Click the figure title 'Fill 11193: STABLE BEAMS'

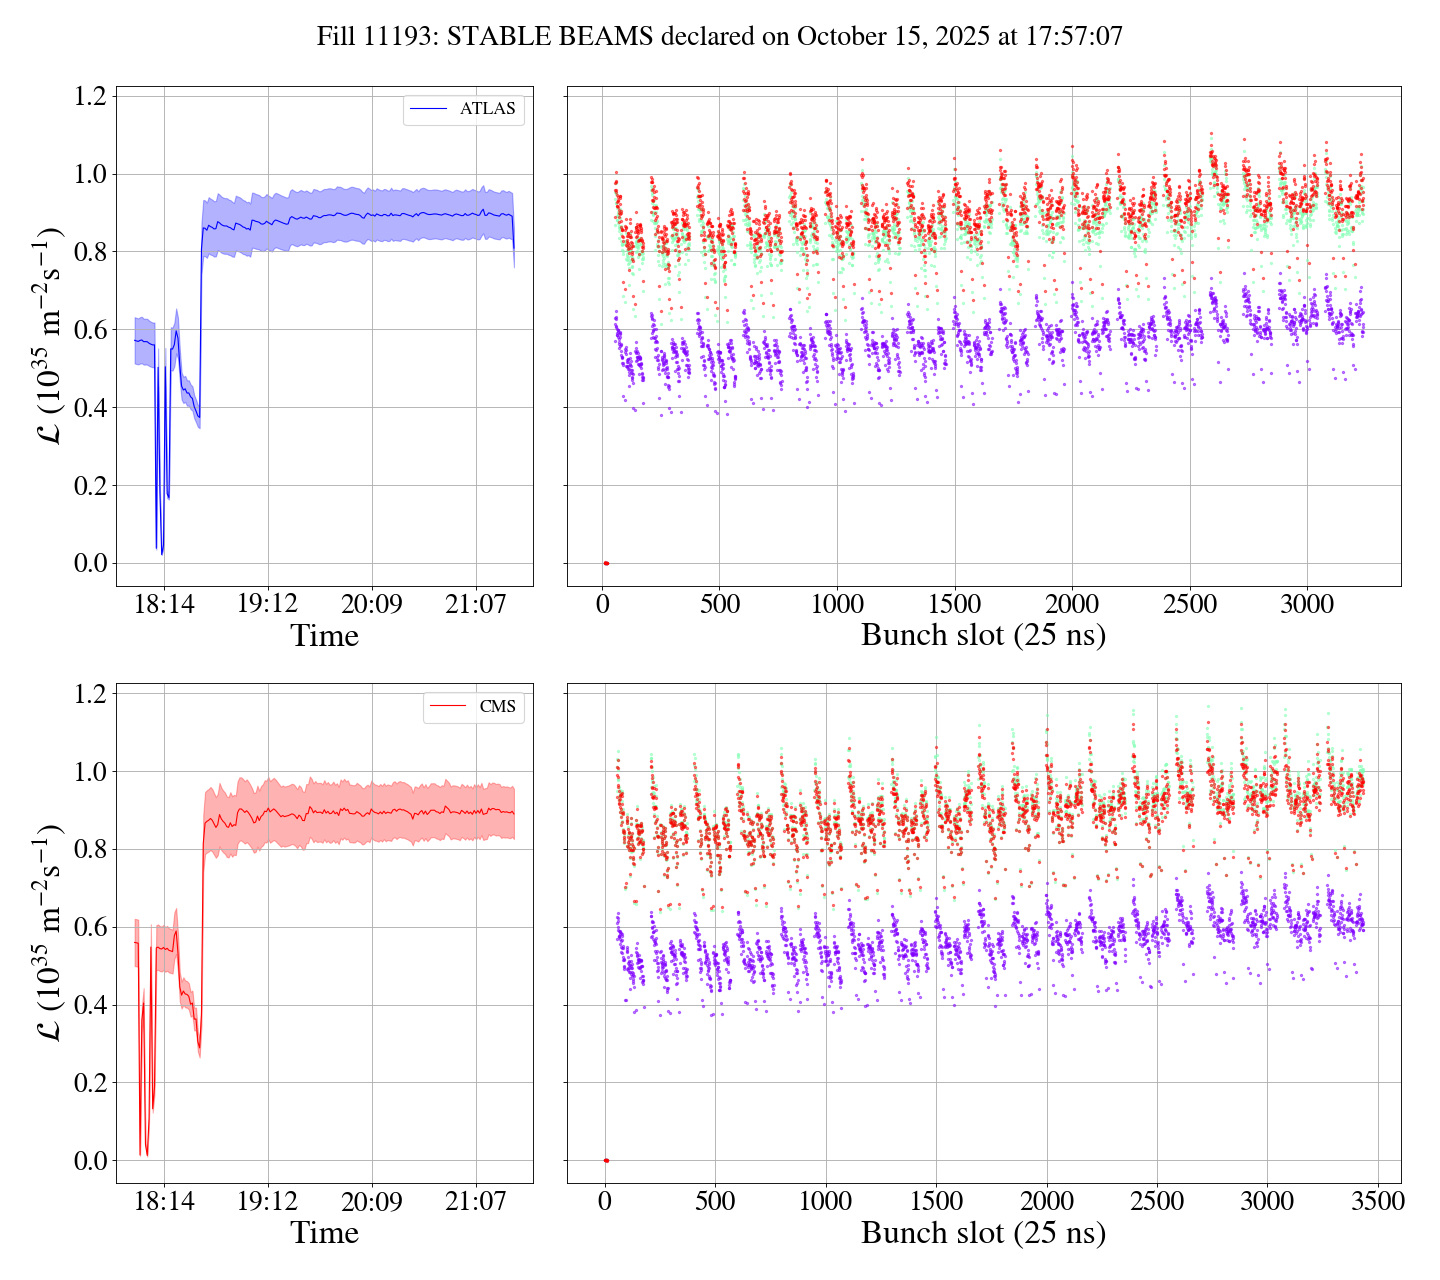(x=719, y=37)
